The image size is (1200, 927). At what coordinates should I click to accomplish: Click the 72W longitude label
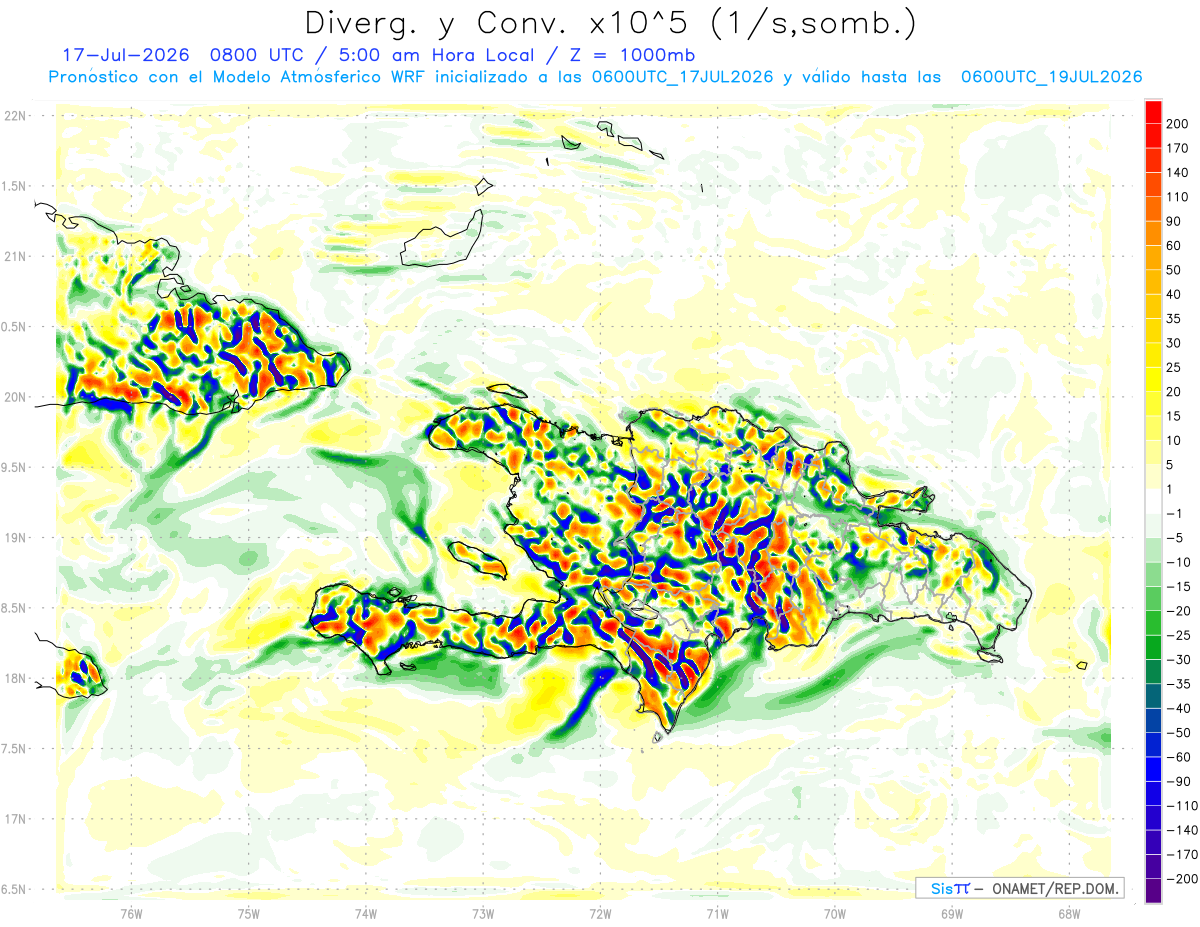tap(600, 913)
